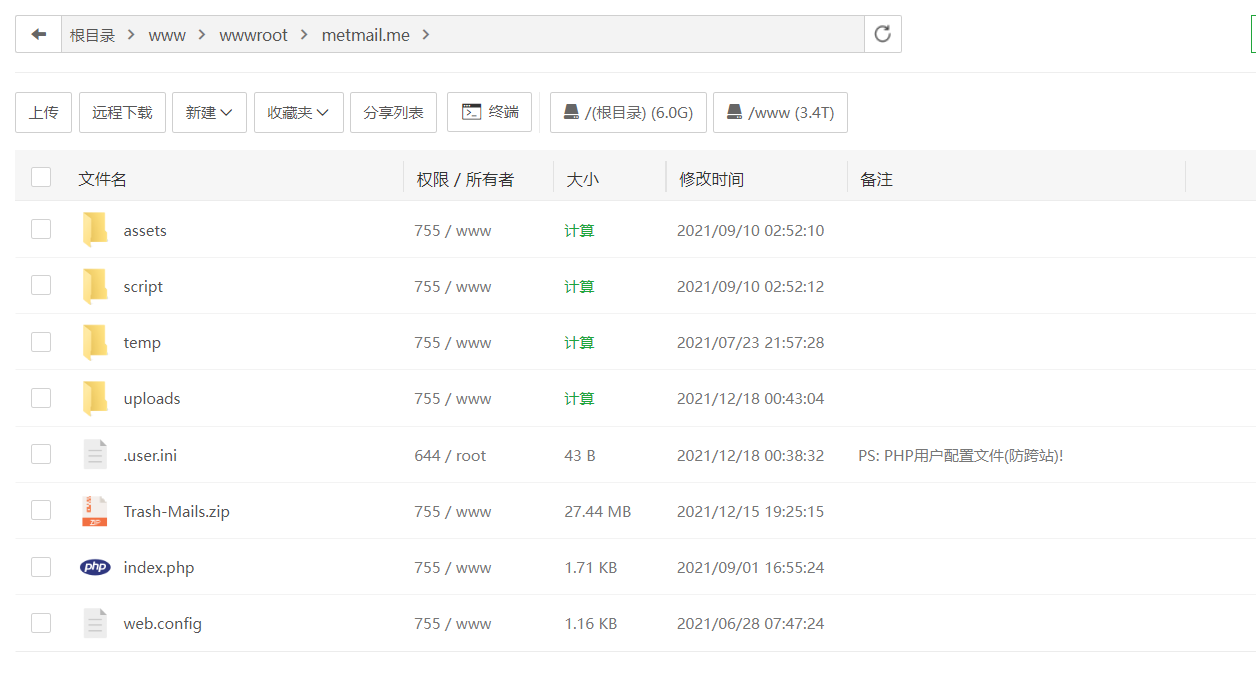Viewport: 1256px width, 695px height.
Task: Calculate size of temp folder via 计算
Action: (579, 342)
